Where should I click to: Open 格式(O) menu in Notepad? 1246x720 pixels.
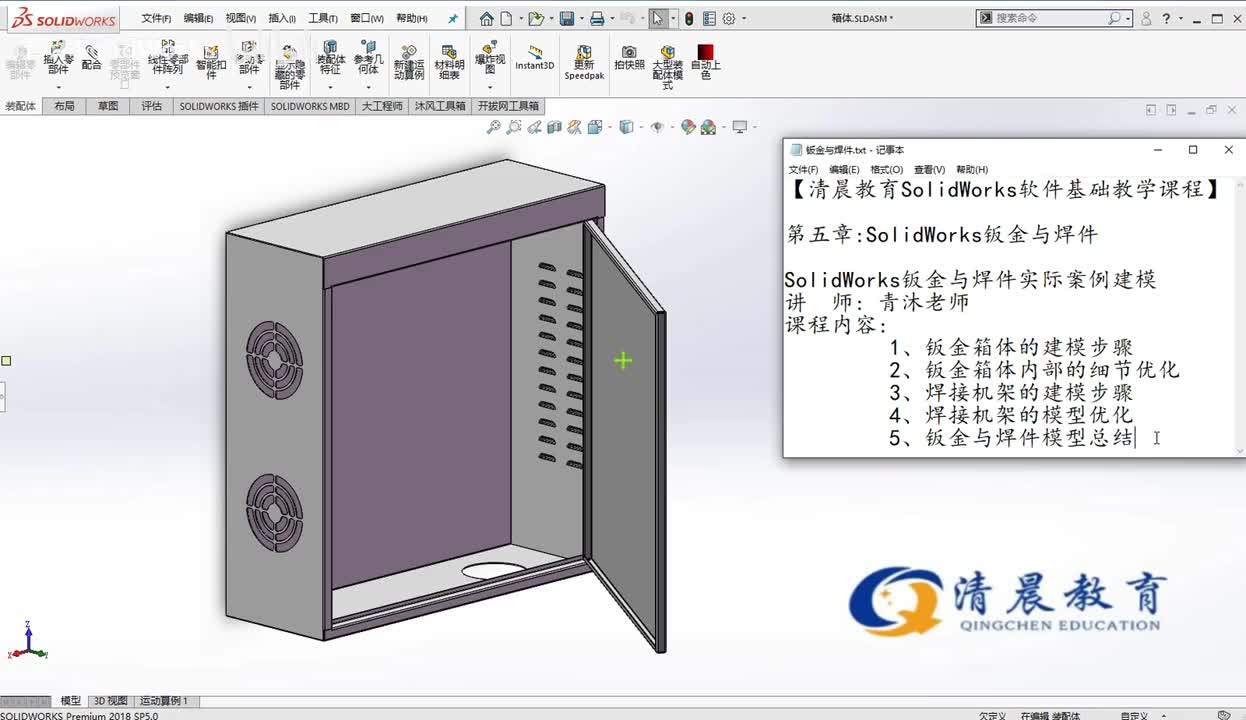886,170
